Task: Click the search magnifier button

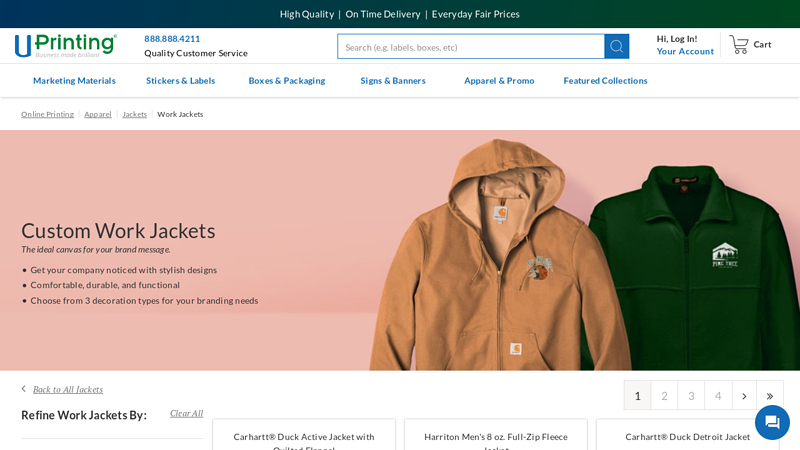Action: [616, 46]
